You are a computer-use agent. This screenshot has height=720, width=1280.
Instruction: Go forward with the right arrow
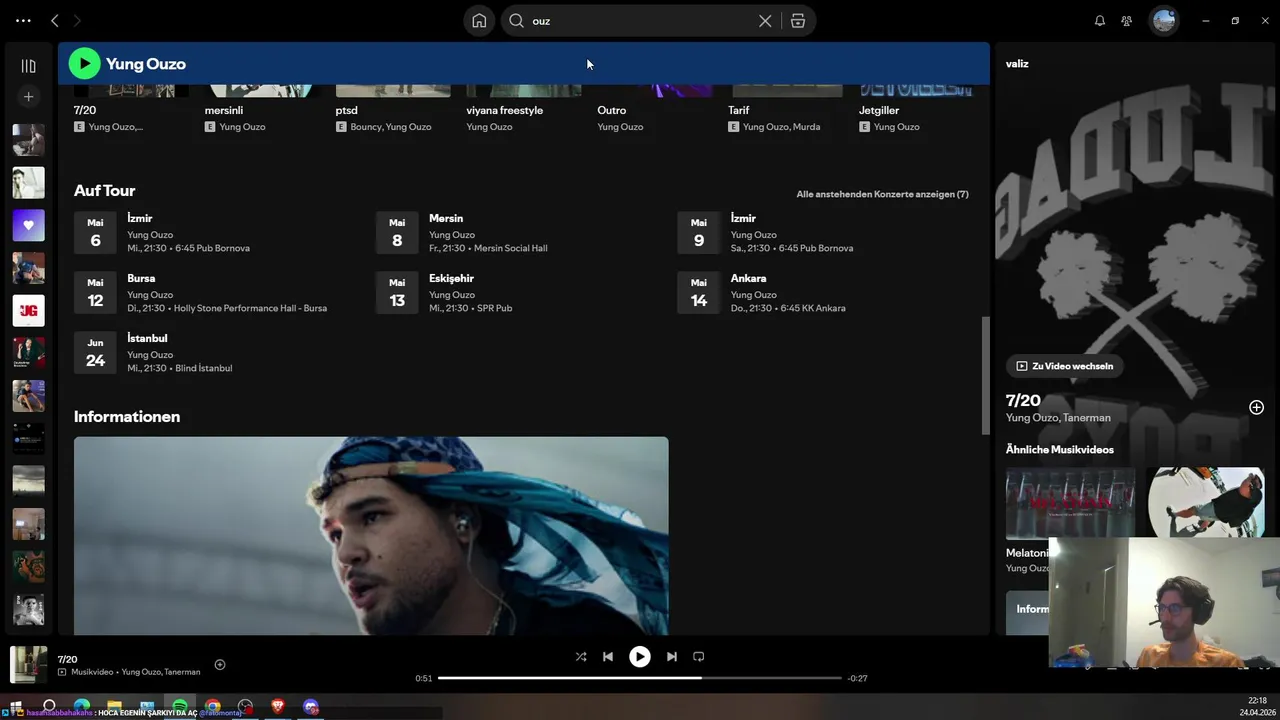point(78,20)
